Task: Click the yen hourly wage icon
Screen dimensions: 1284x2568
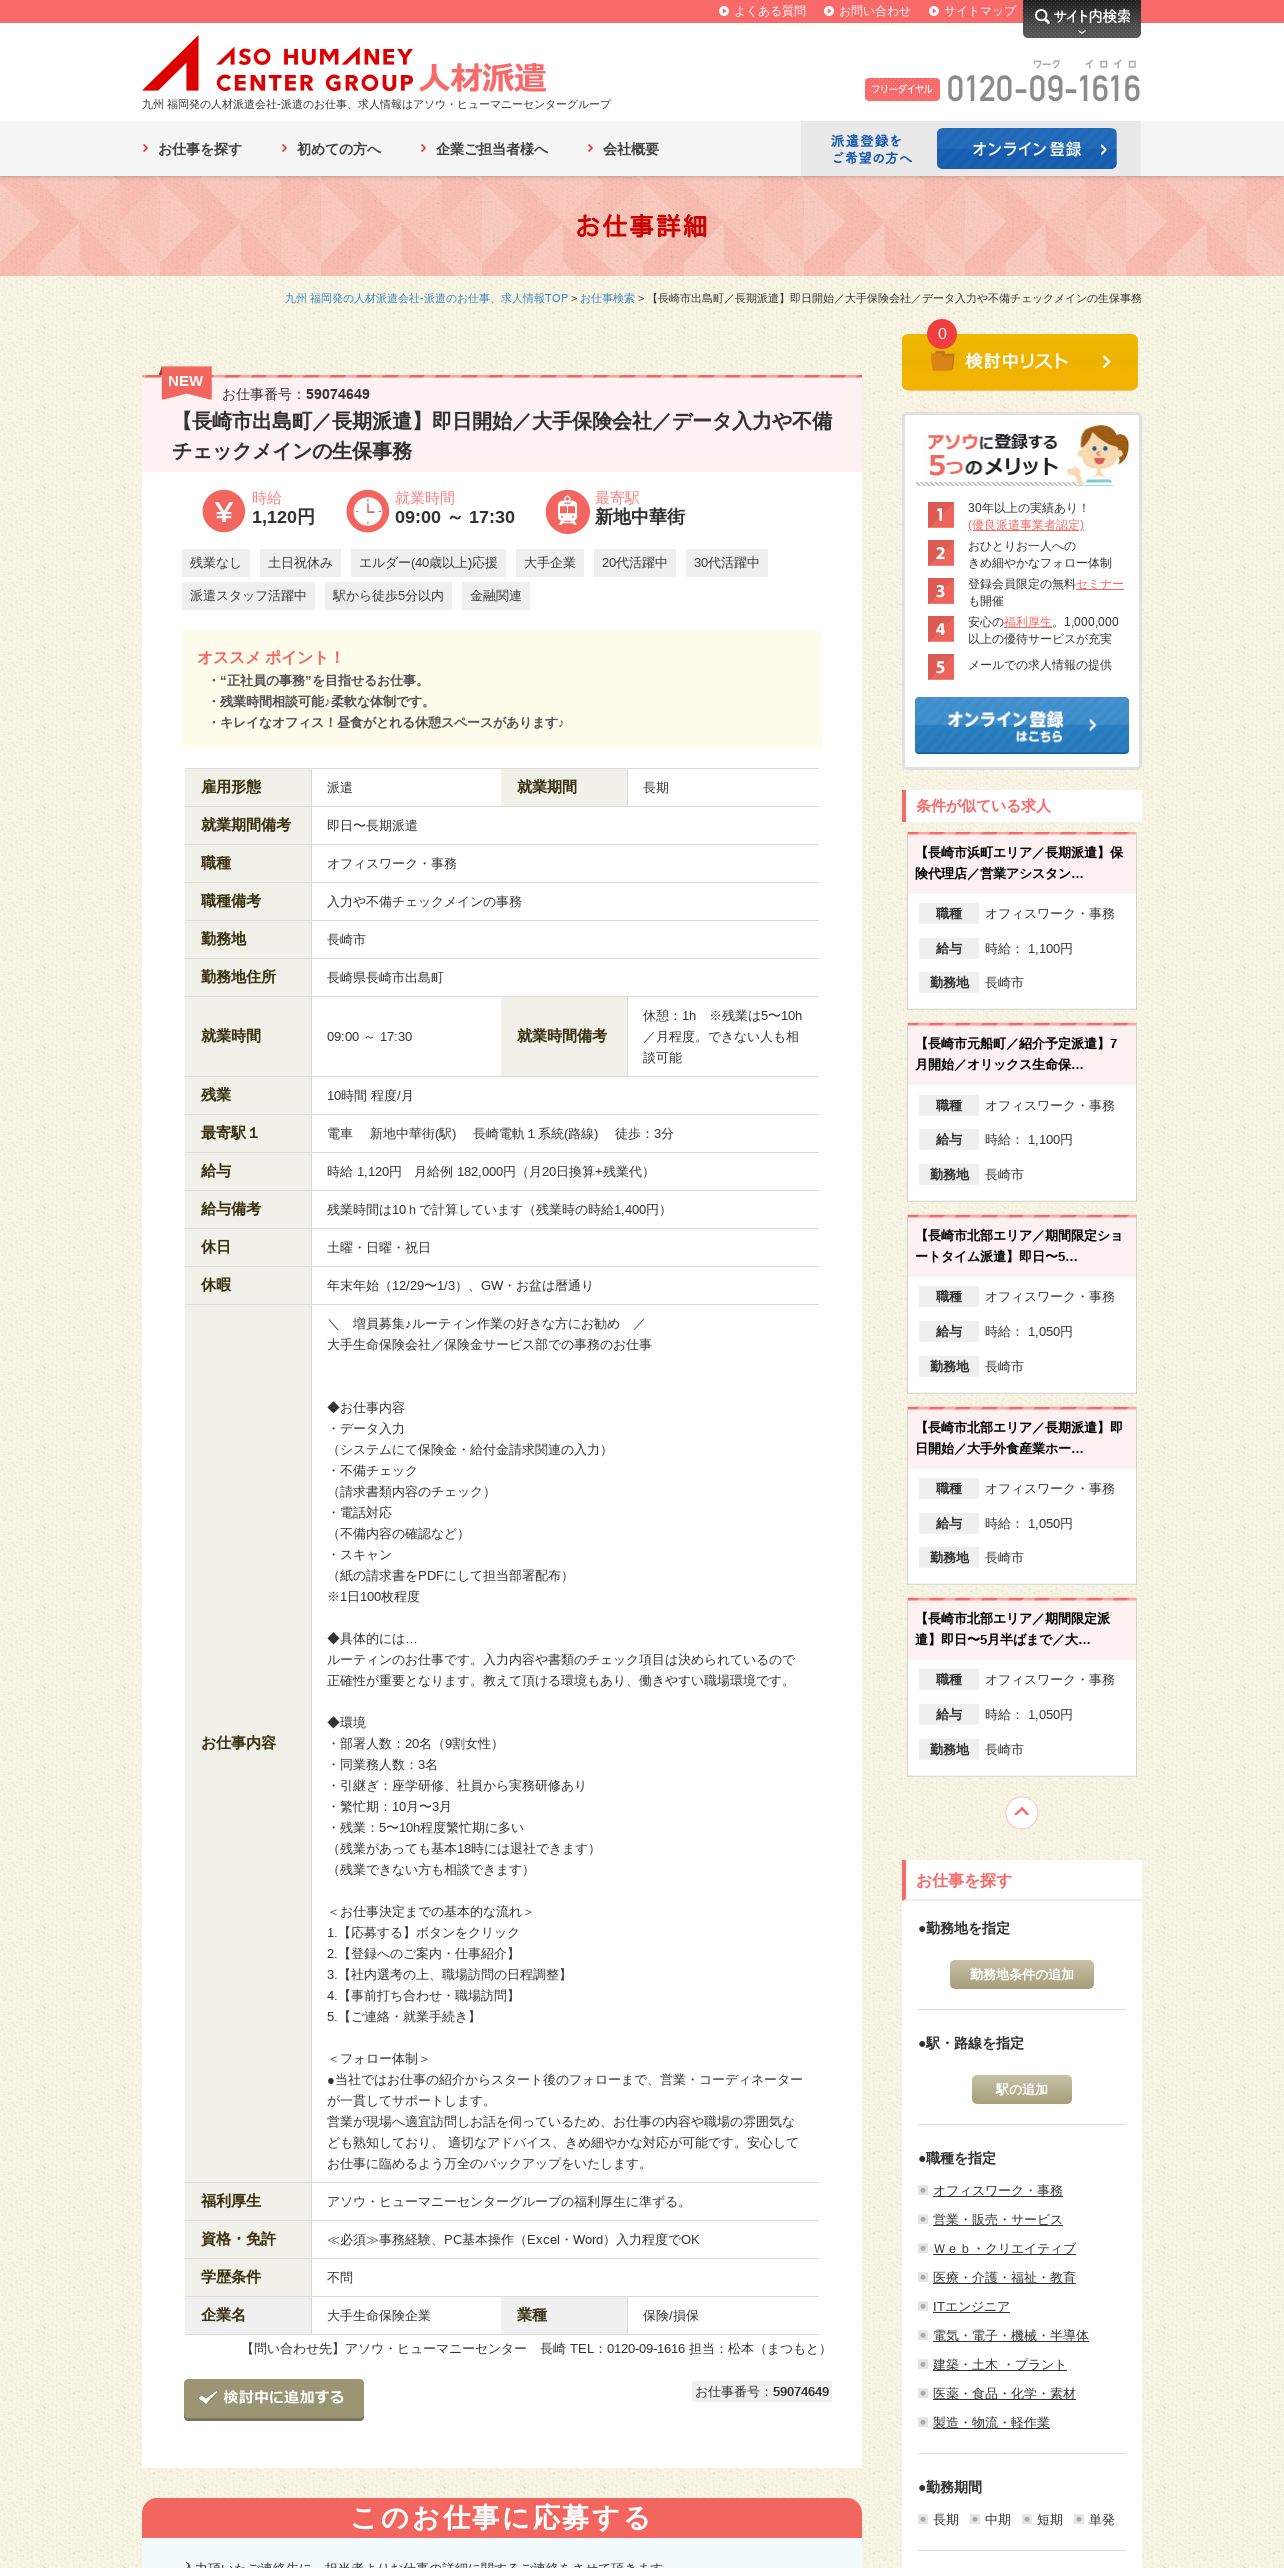Action: (223, 511)
